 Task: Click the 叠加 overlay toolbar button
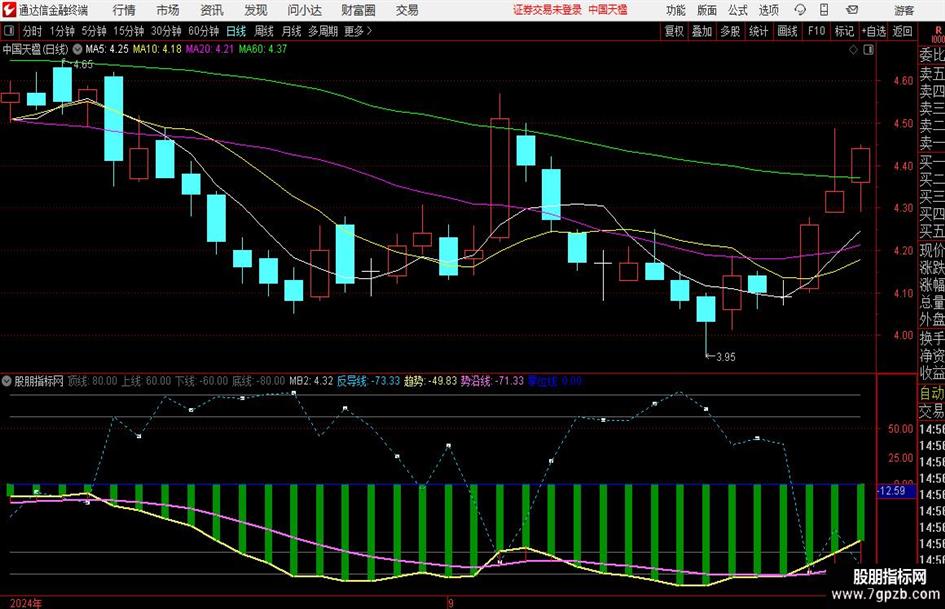coord(702,31)
